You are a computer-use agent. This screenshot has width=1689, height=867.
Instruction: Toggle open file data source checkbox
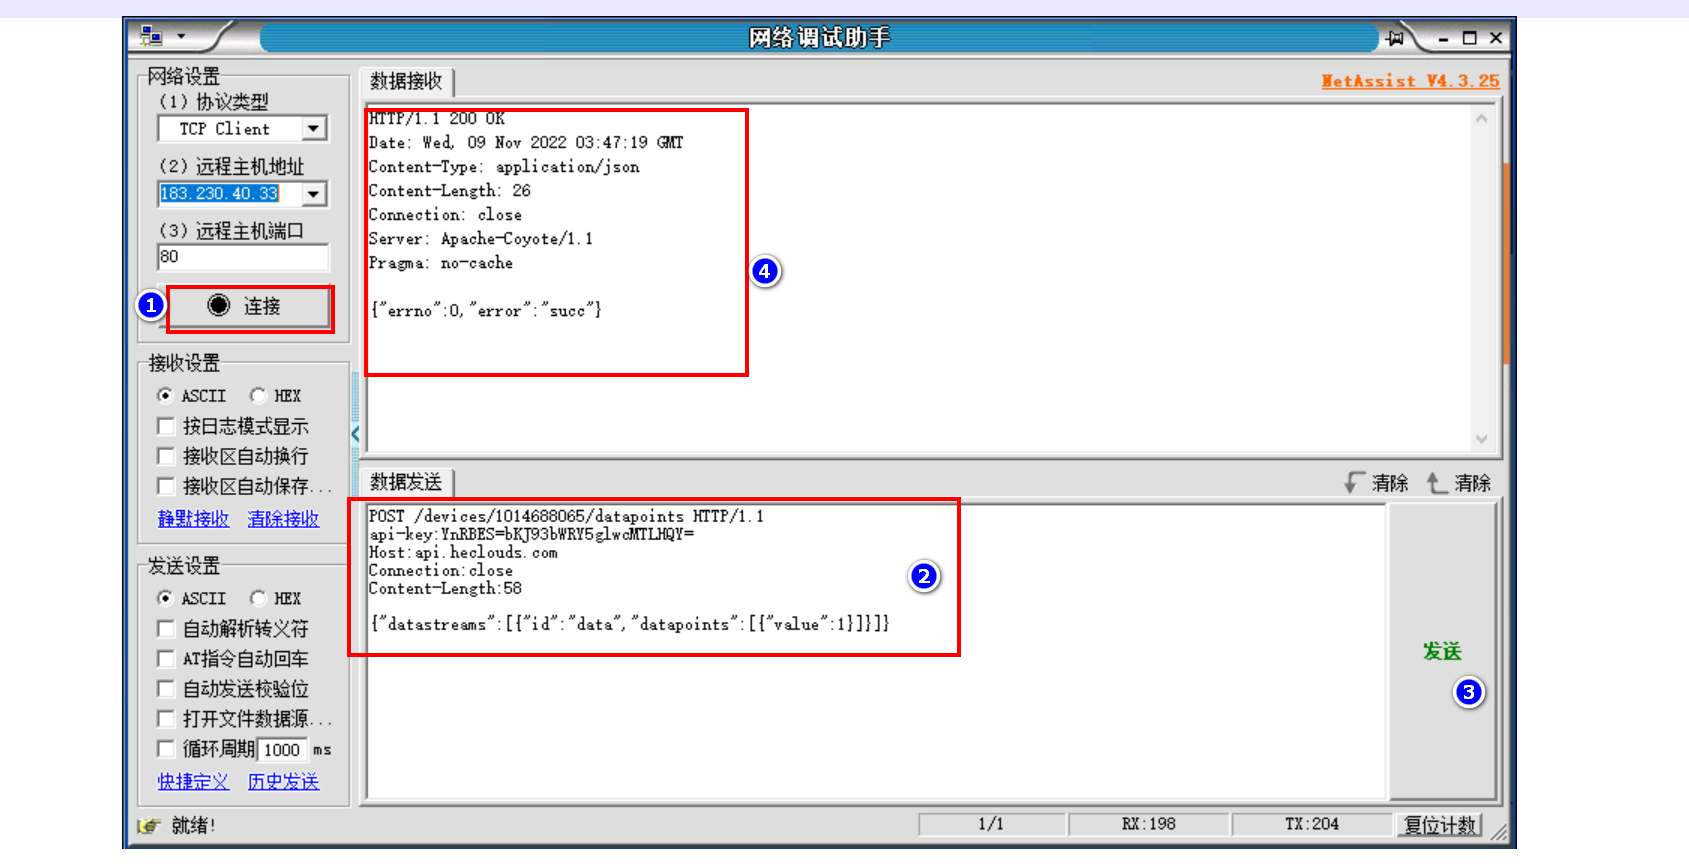pyautogui.click(x=166, y=719)
